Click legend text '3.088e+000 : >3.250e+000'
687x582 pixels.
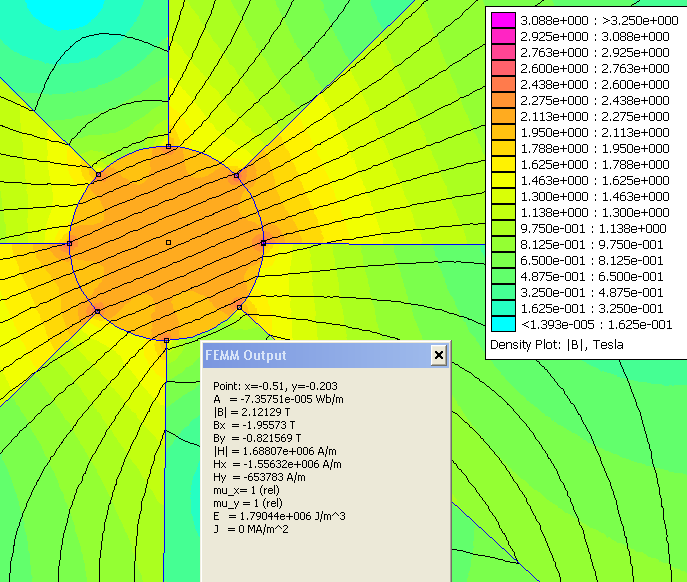(599, 21)
